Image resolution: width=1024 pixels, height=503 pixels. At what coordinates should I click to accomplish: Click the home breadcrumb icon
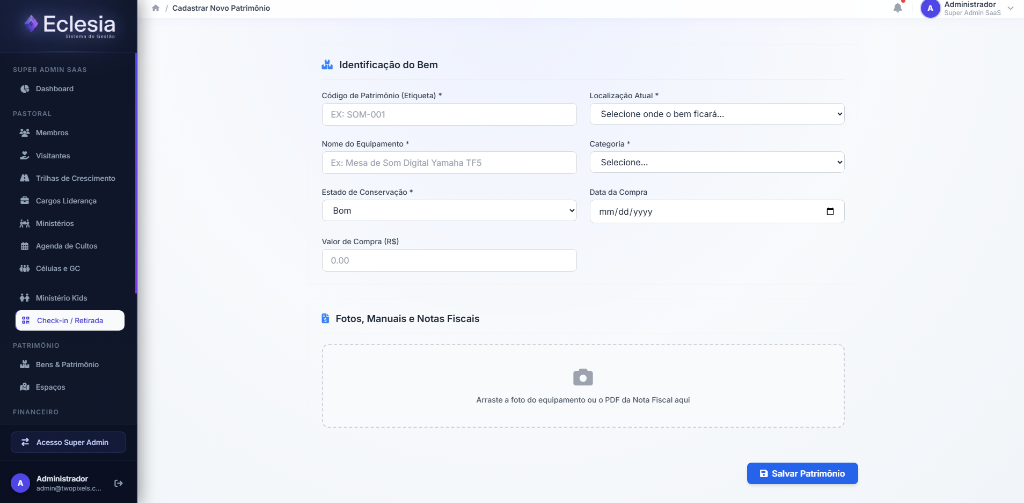(155, 8)
